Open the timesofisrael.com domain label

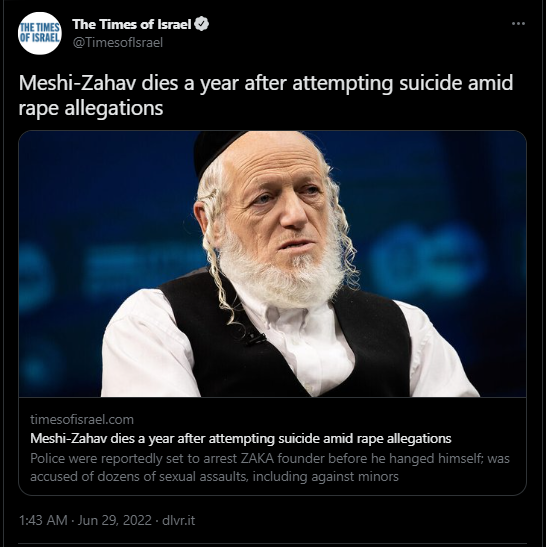coord(82,419)
